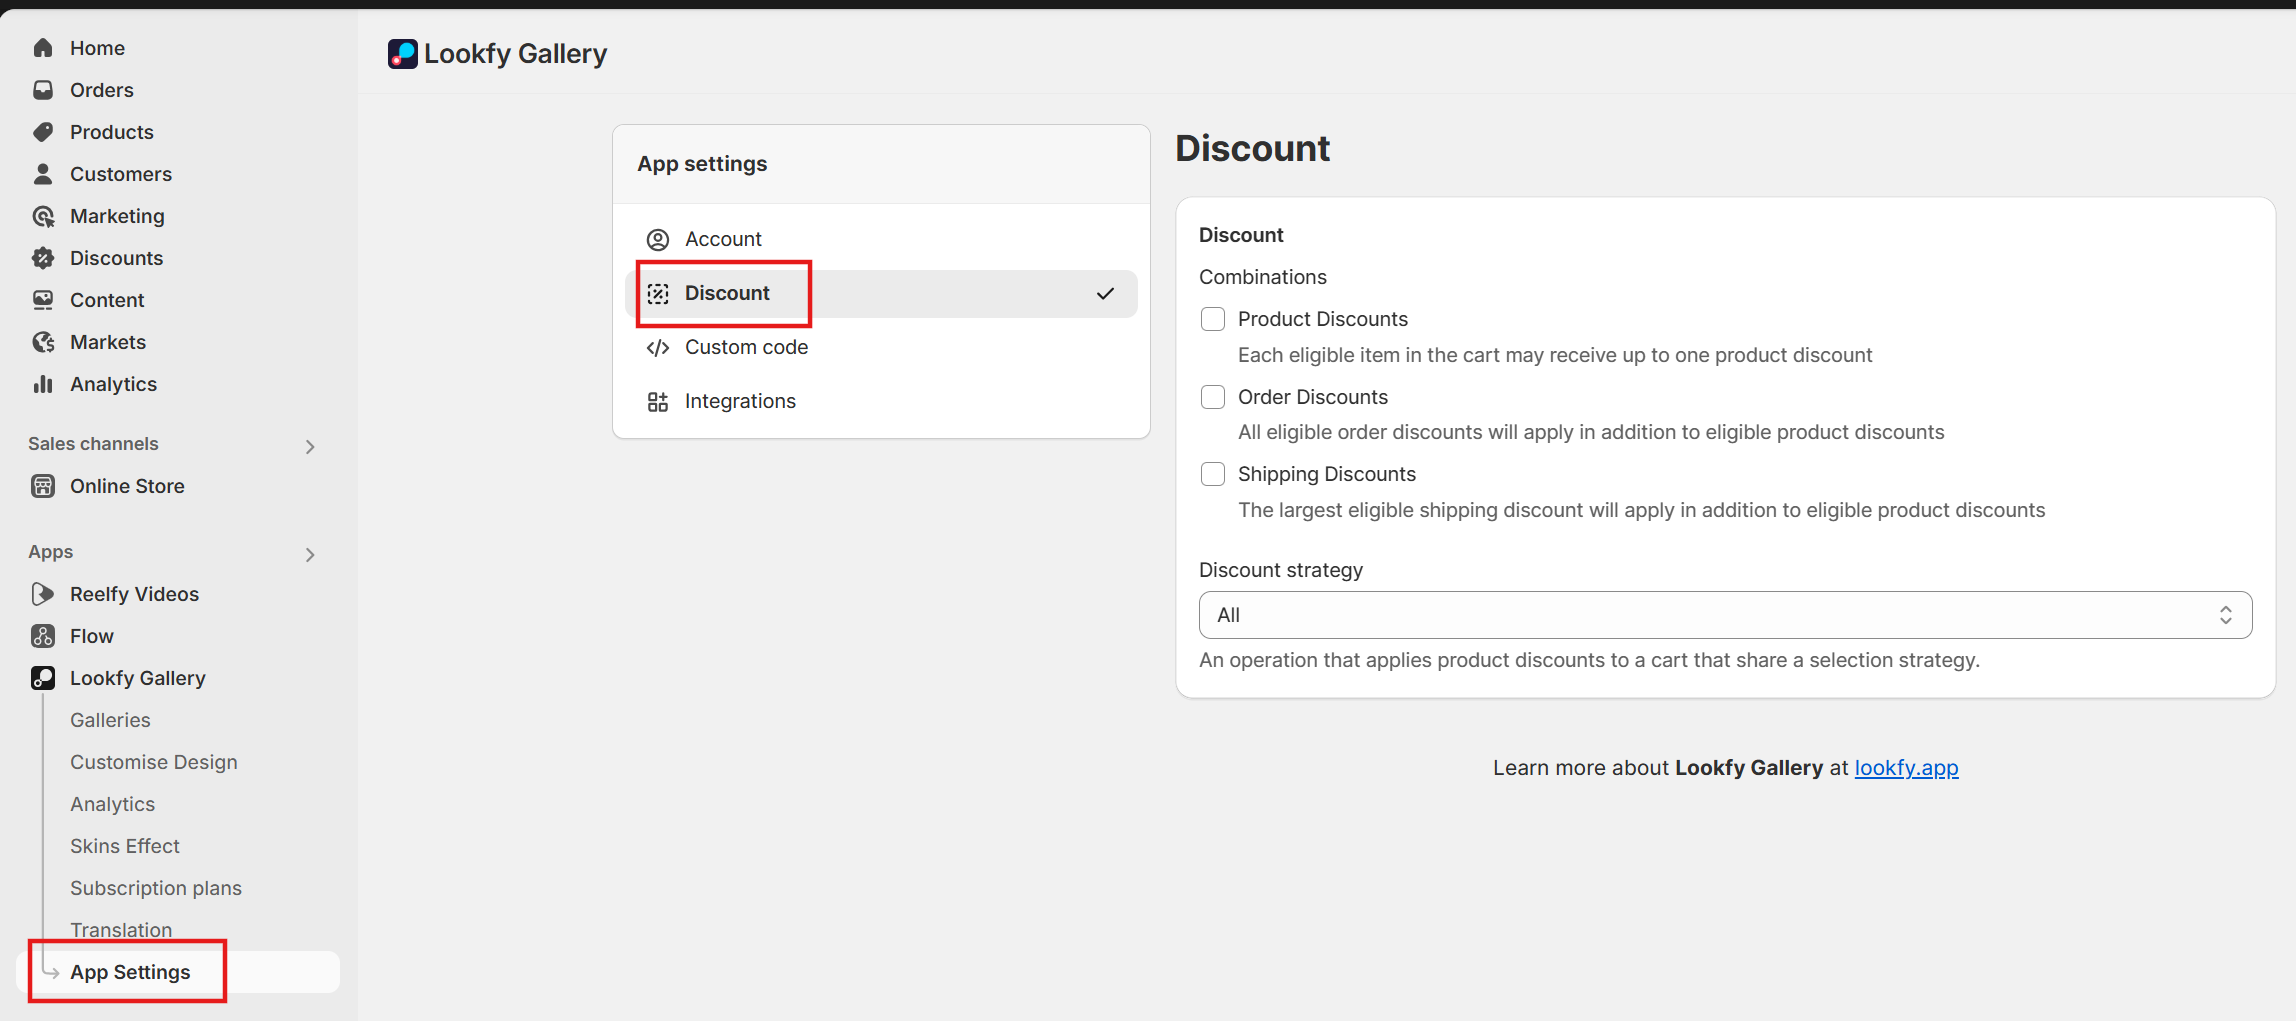Viewport: 2296px width, 1021px height.
Task: Enable the Shipping Discounts checkbox
Action: (1213, 474)
